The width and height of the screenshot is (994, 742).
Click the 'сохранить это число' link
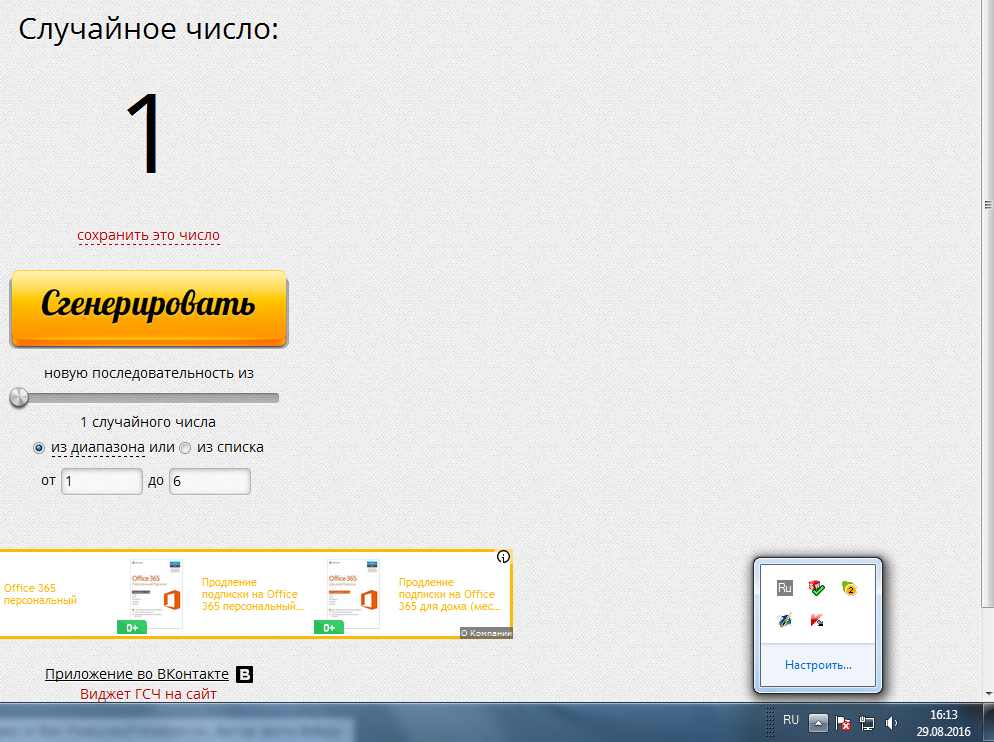149,236
